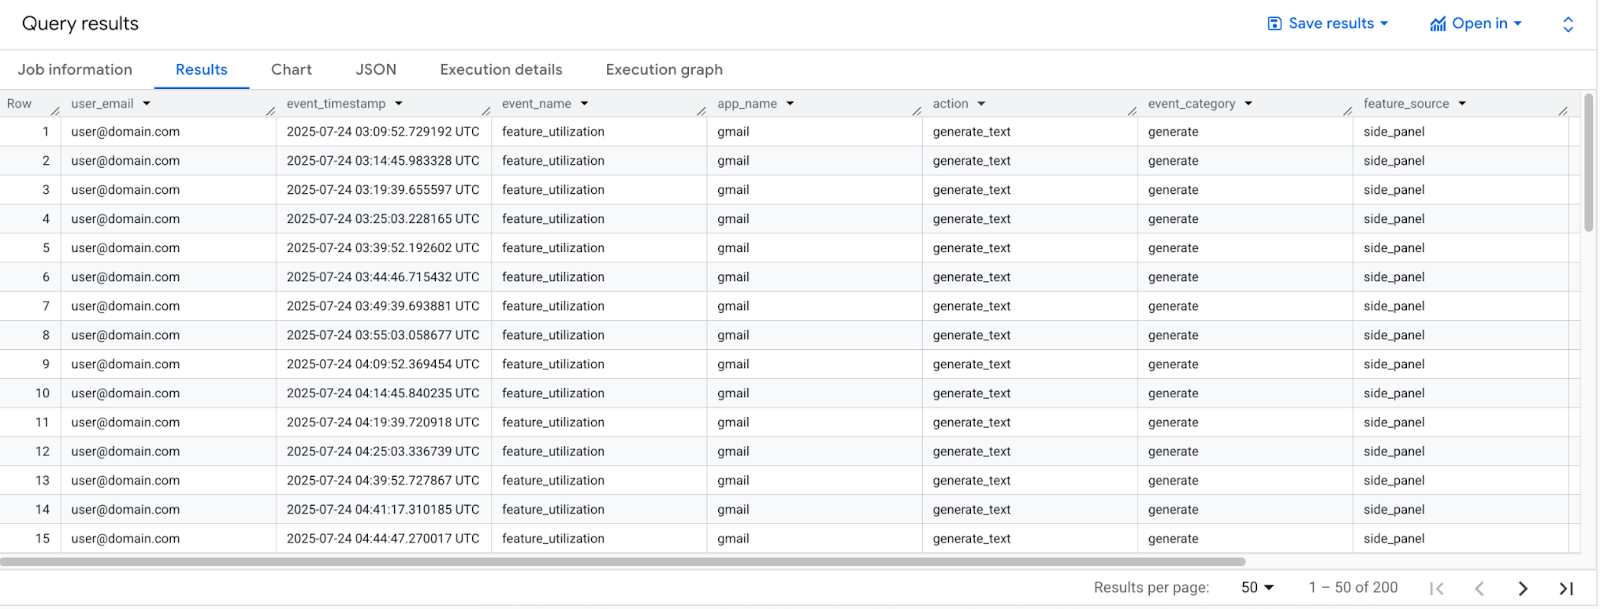The width and height of the screenshot is (1600, 609).
Task: Click the Save results disk icon
Action: (x=1274, y=23)
